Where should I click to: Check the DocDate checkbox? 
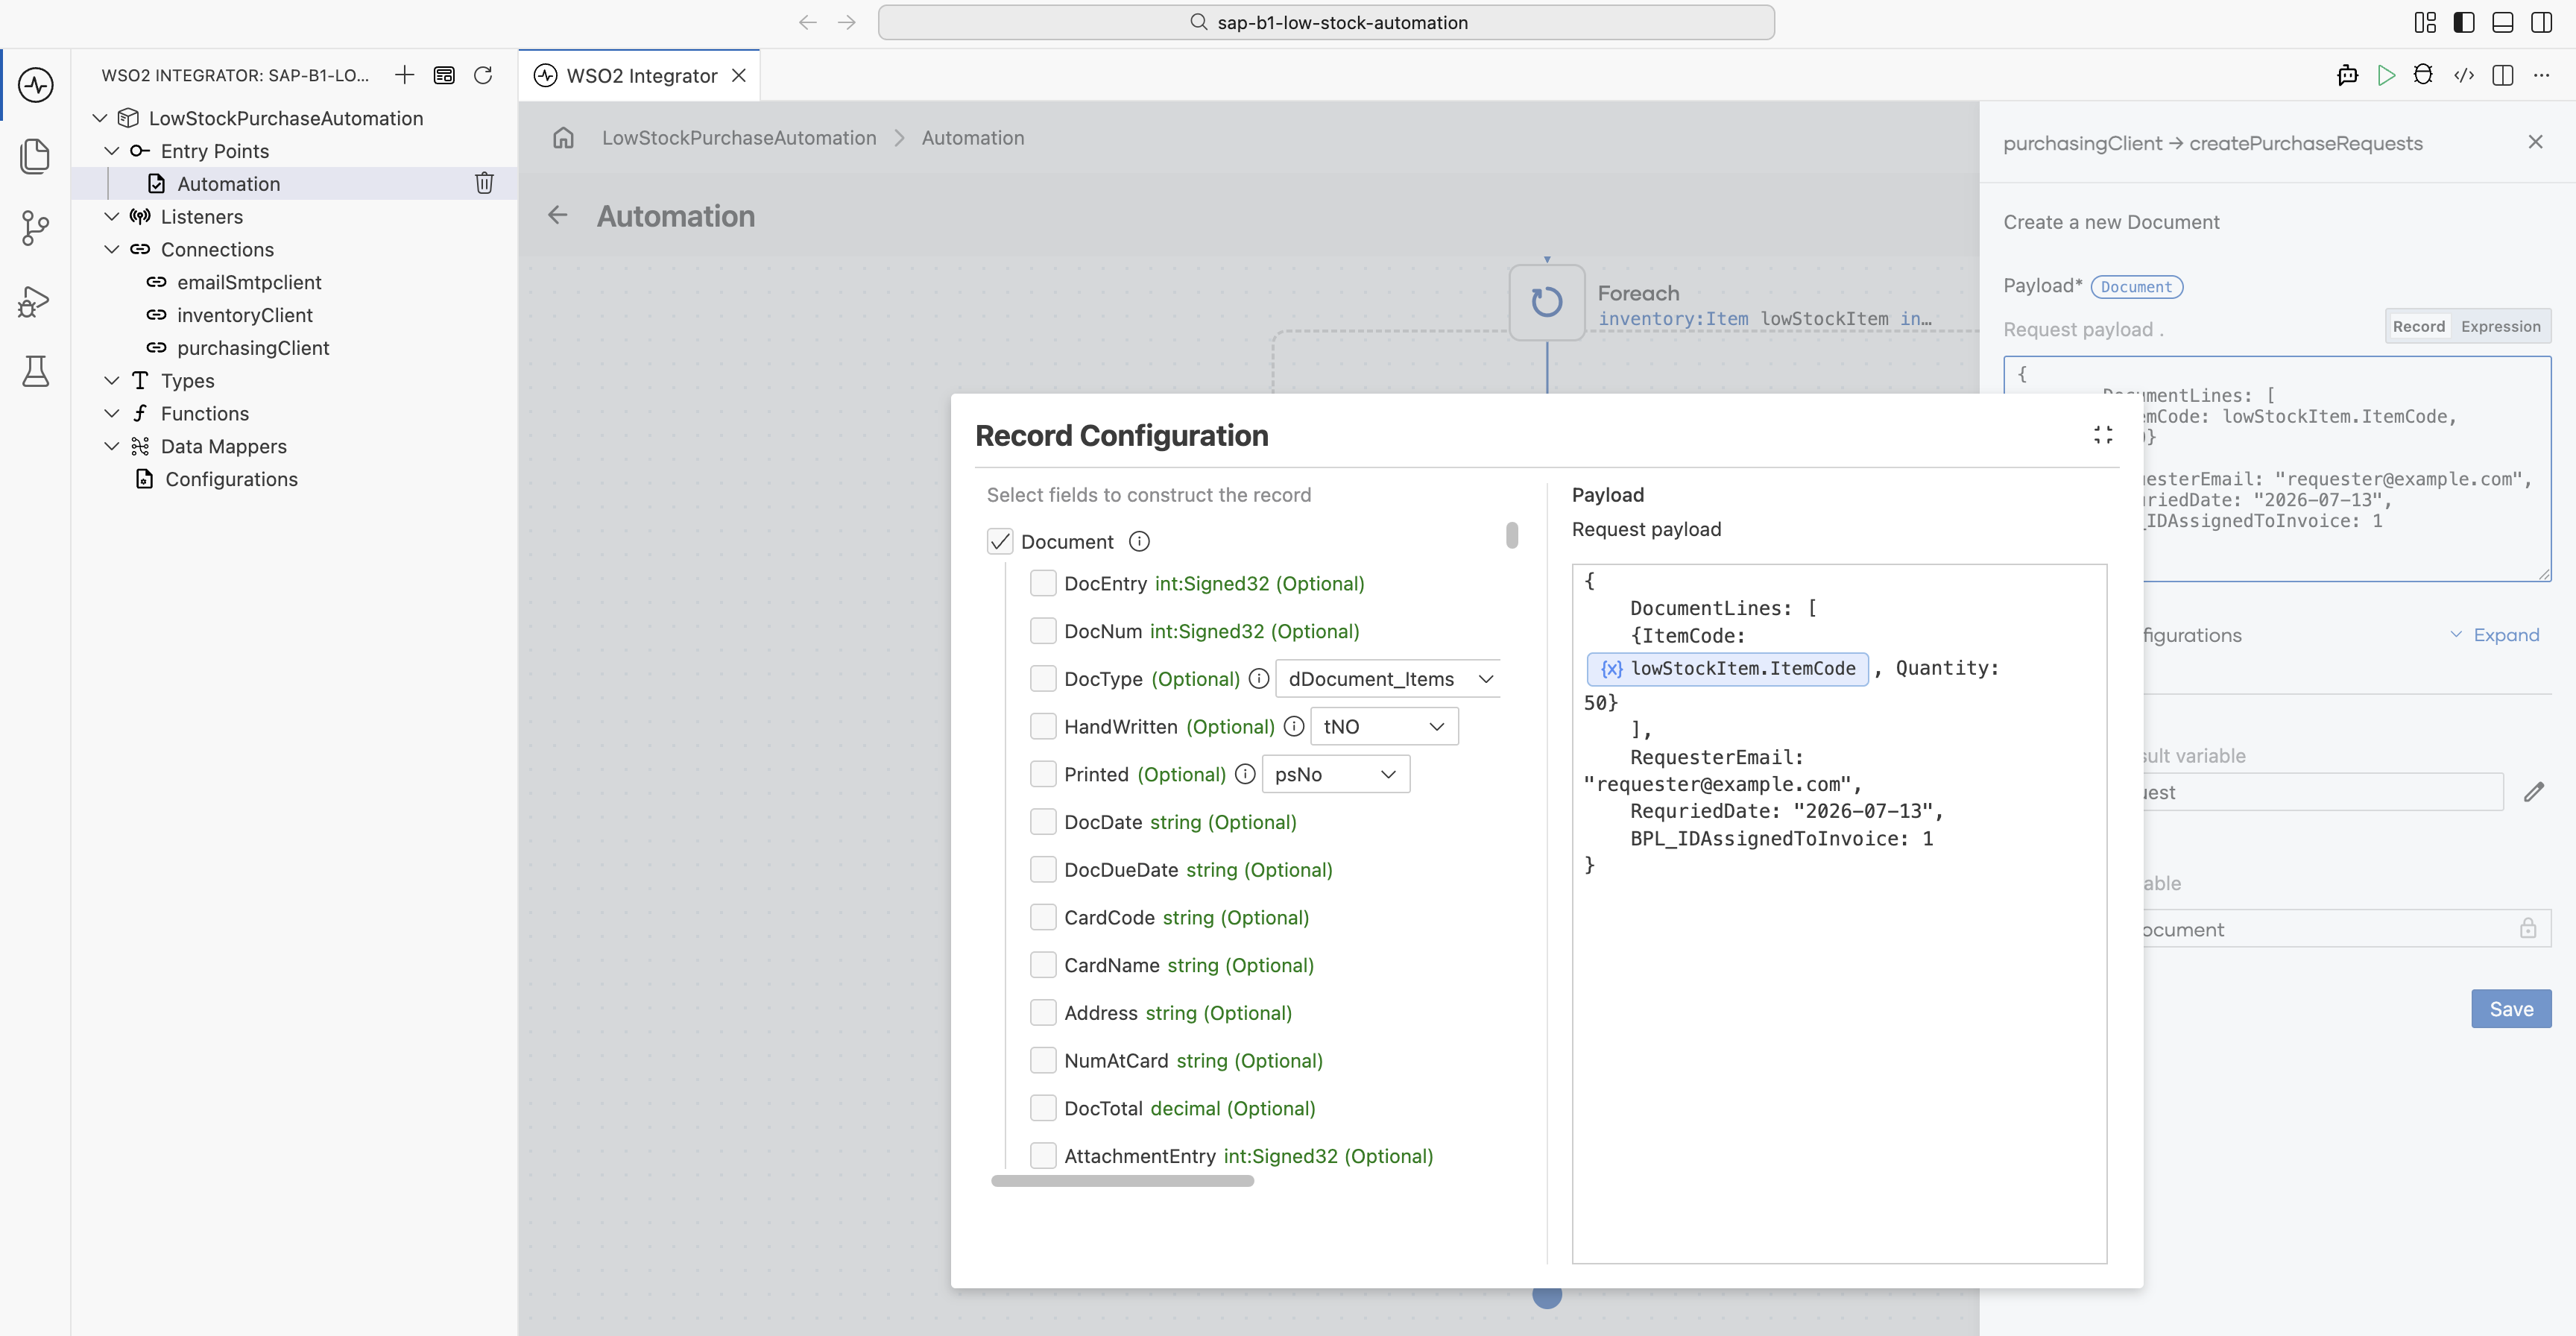pos(1043,822)
